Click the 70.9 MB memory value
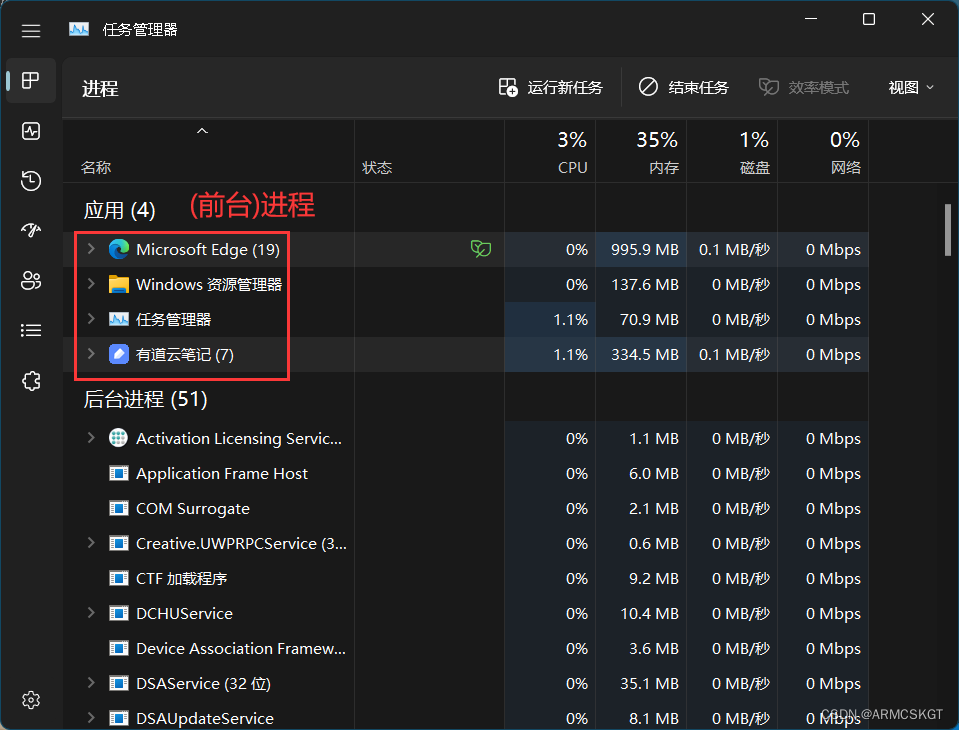This screenshot has height=730, width=959. click(649, 319)
